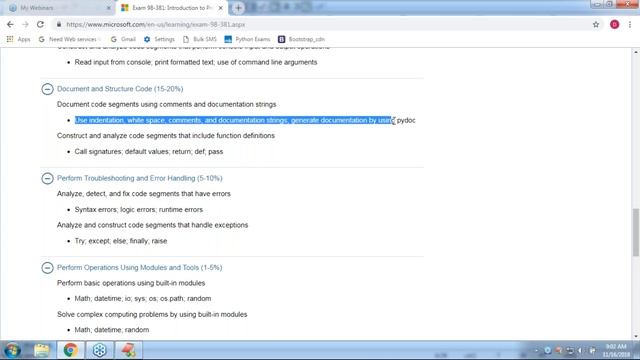The width and height of the screenshot is (640, 360).
Task: Open the Bulk SMS bookmark
Action: point(200,39)
